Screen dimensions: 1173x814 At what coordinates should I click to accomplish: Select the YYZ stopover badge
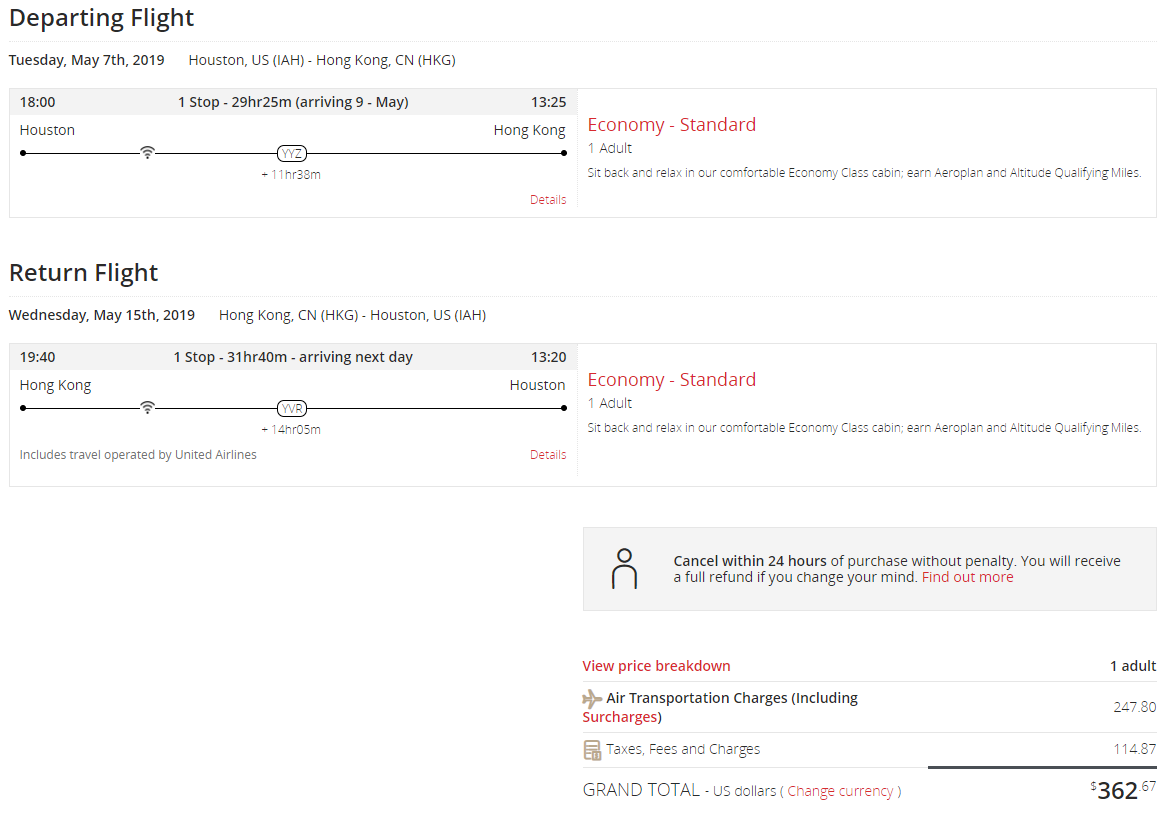[291, 153]
